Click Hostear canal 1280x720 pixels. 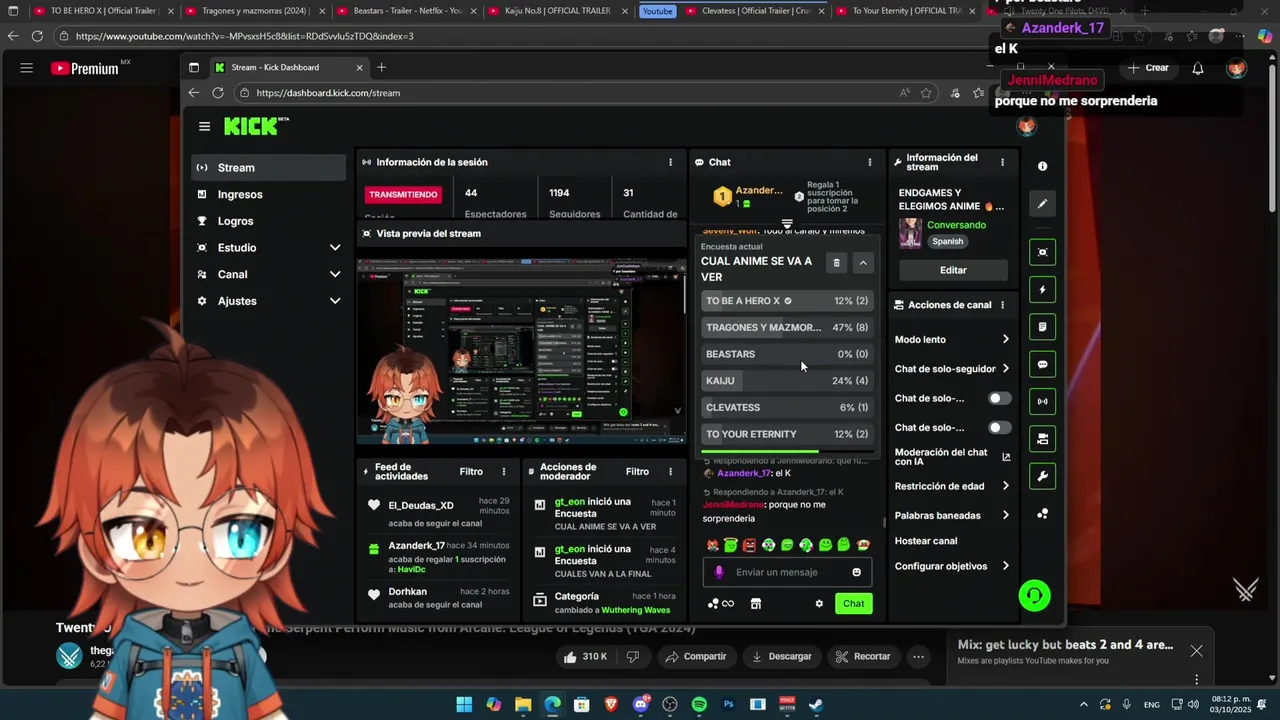click(x=926, y=541)
